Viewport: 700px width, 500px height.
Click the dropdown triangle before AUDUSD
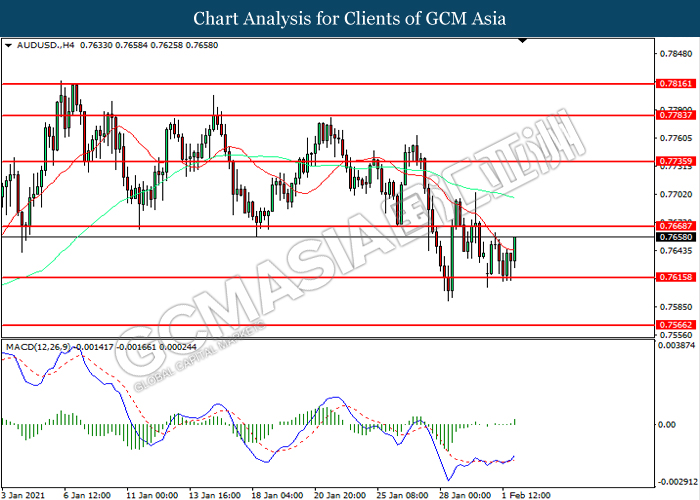(x=8, y=45)
